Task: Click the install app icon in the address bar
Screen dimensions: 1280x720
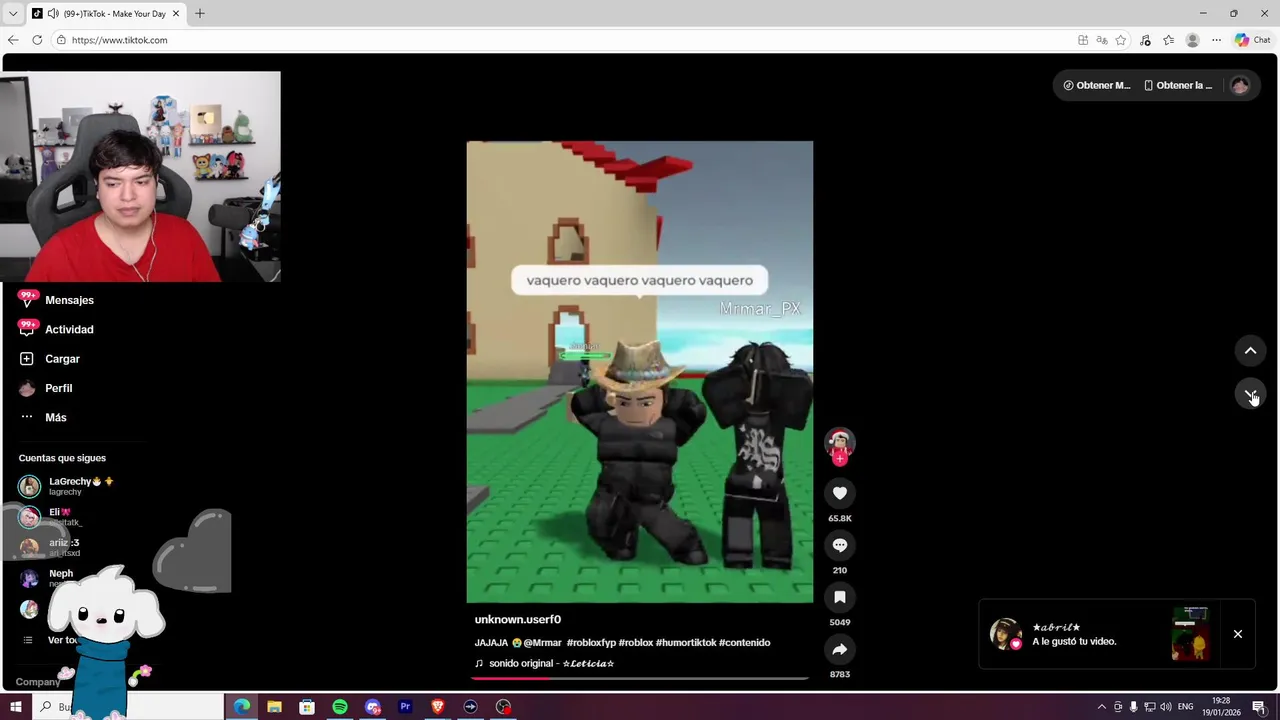Action: point(1083,40)
